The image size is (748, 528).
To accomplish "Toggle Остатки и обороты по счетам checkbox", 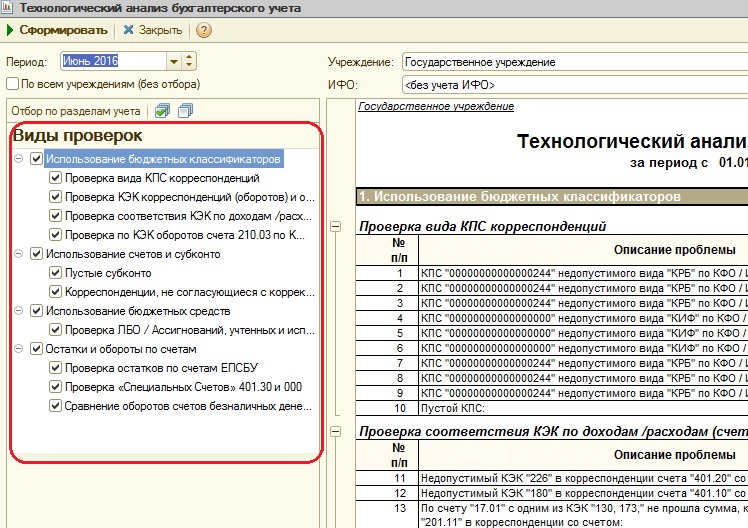I will coord(36,349).
